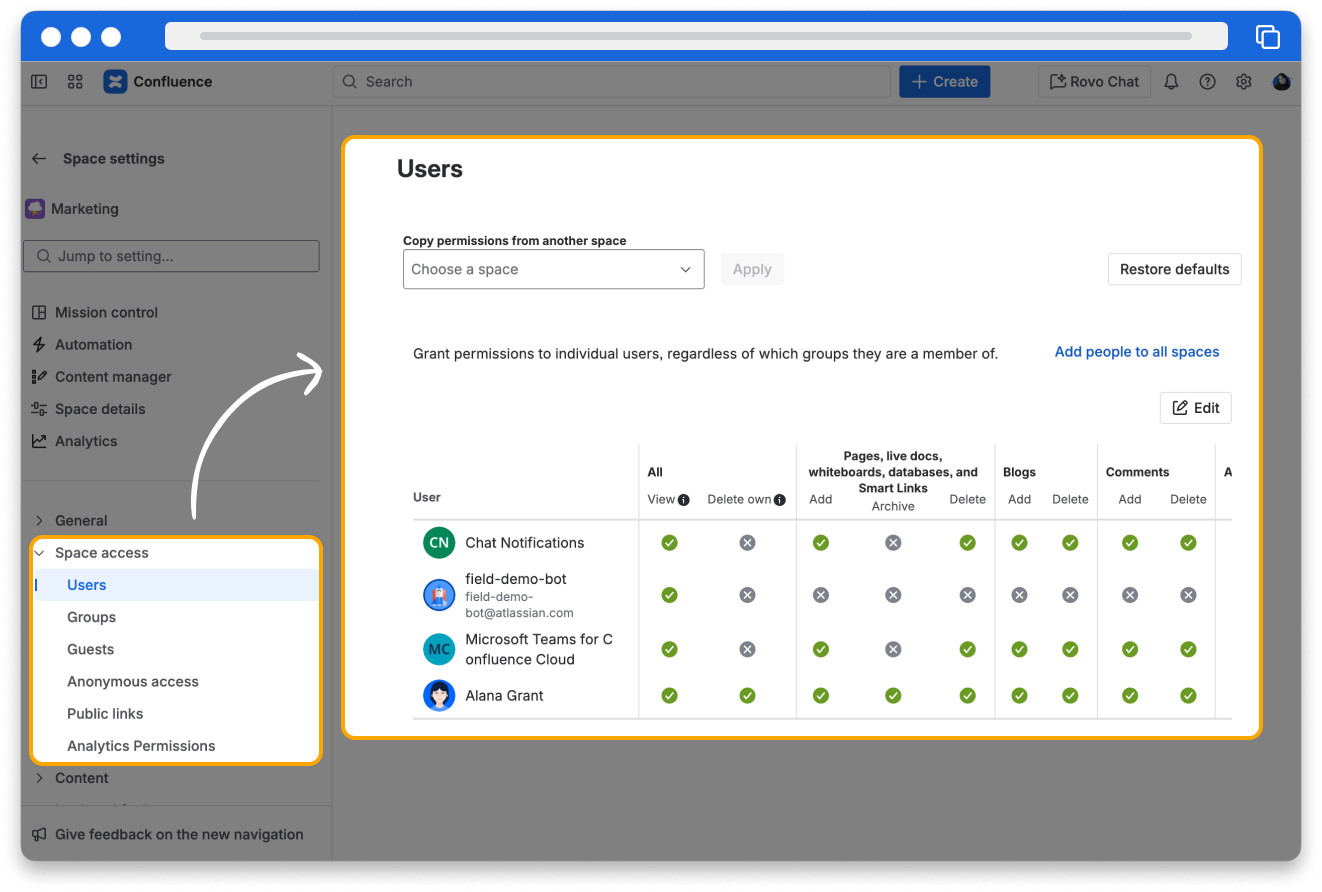Toggle Alana Grant's Delete own permission
The image size is (1322, 892).
tap(747, 695)
